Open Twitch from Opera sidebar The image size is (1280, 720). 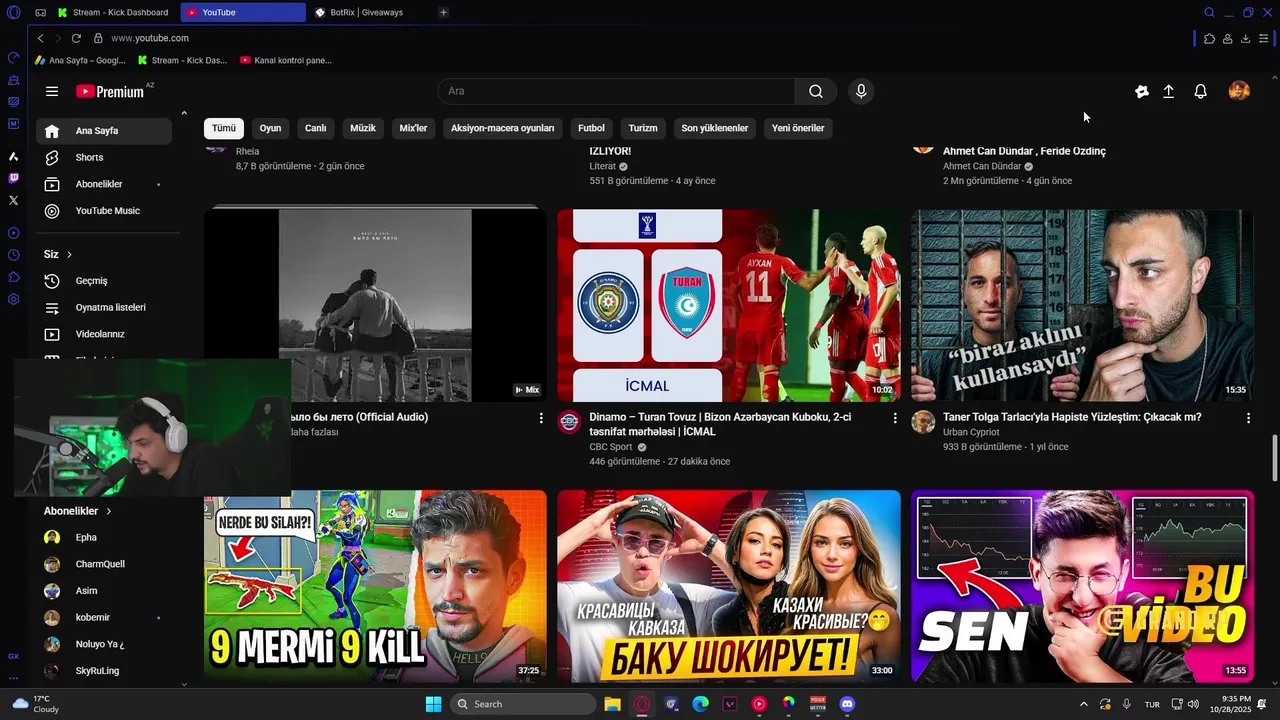(x=13, y=178)
